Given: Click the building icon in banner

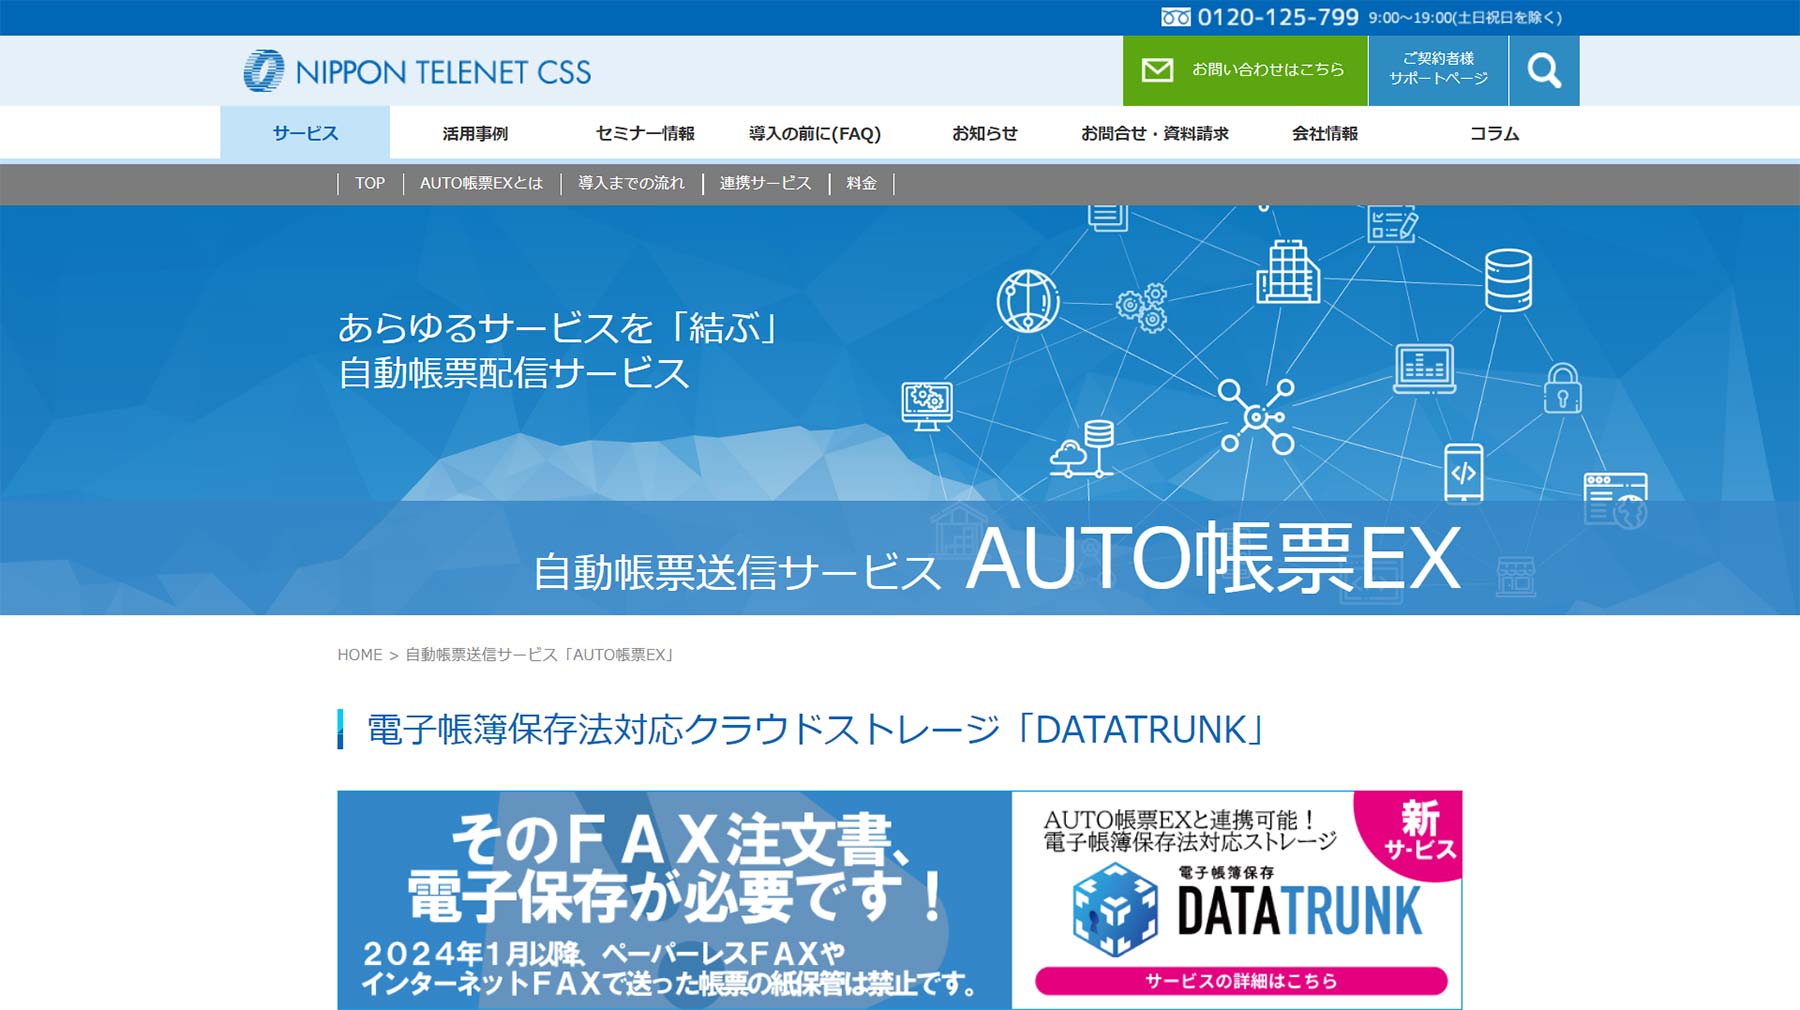Looking at the screenshot, I should (x=1287, y=272).
